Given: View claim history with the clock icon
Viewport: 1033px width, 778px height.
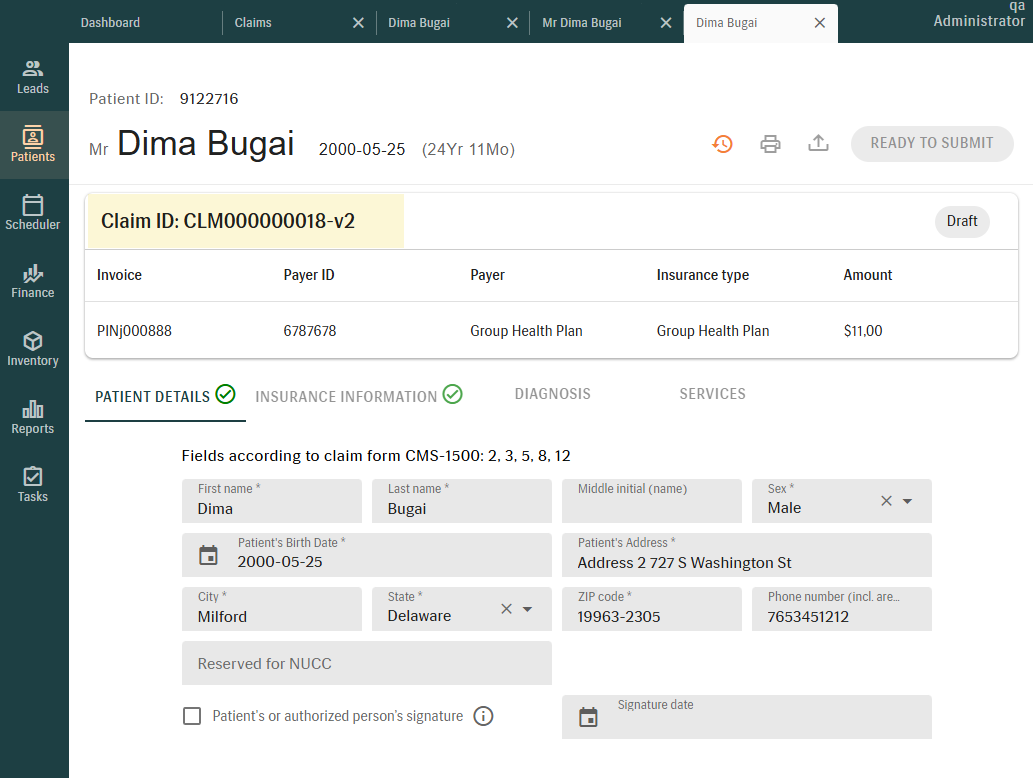Looking at the screenshot, I should 723,144.
